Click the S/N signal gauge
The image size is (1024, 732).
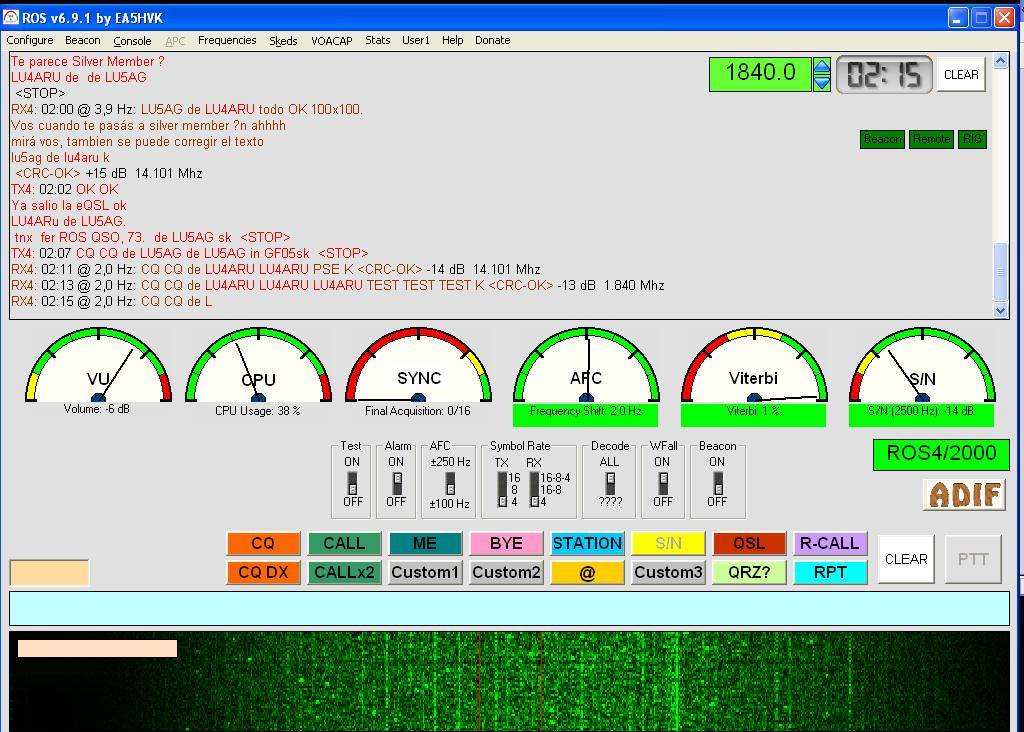point(921,366)
